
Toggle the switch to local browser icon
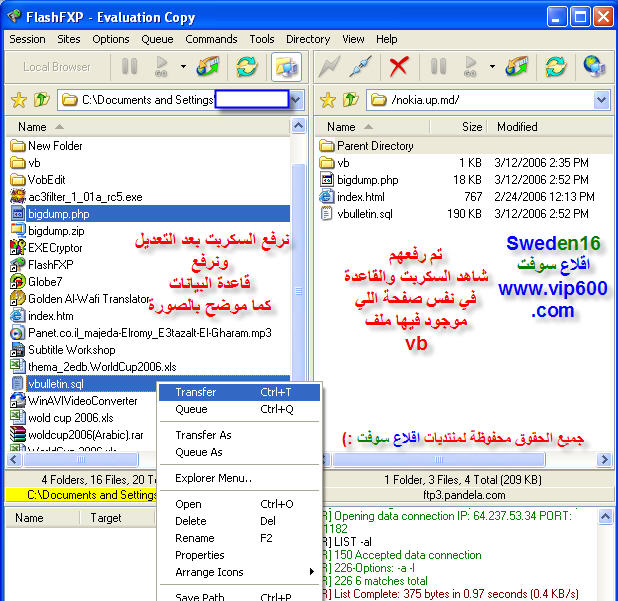287,67
